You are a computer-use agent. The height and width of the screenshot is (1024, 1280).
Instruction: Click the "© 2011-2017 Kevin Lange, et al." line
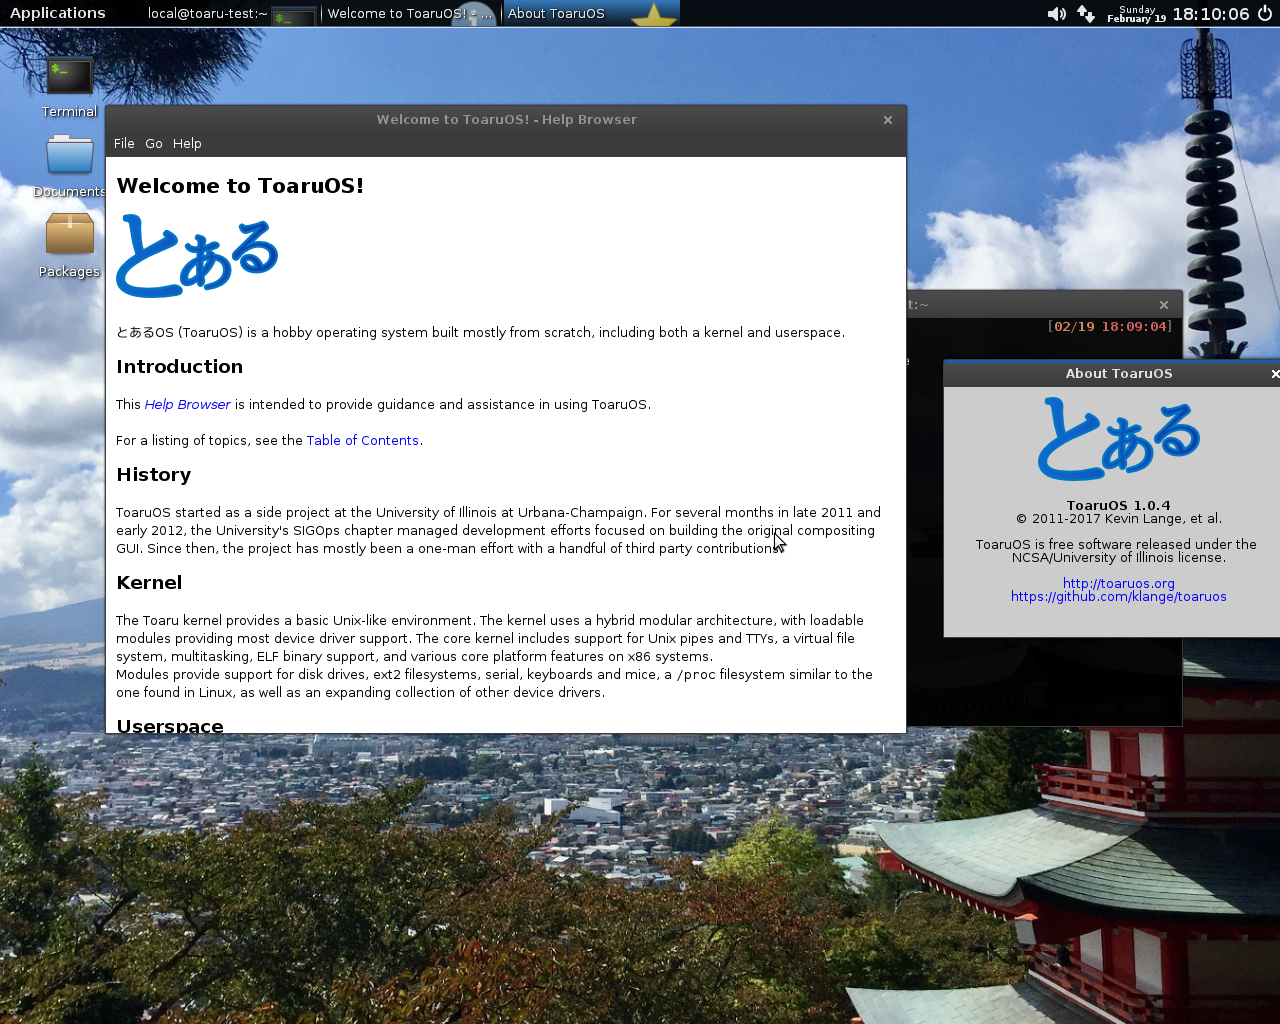pos(1119,518)
